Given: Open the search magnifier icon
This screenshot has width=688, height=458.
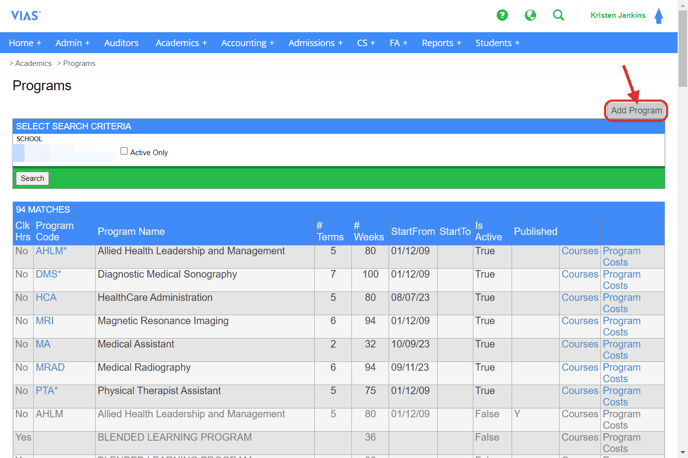Looking at the screenshot, I should (x=559, y=15).
